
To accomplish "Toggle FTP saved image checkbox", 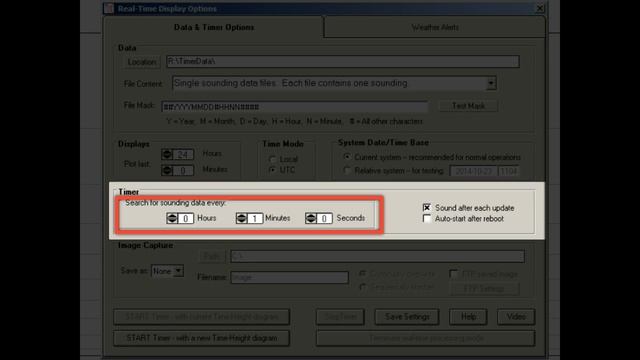I will pos(453,274).
